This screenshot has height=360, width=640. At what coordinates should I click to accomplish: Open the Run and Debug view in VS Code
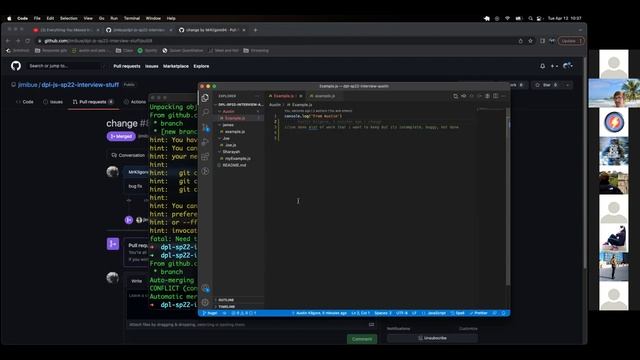tap(205, 142)
